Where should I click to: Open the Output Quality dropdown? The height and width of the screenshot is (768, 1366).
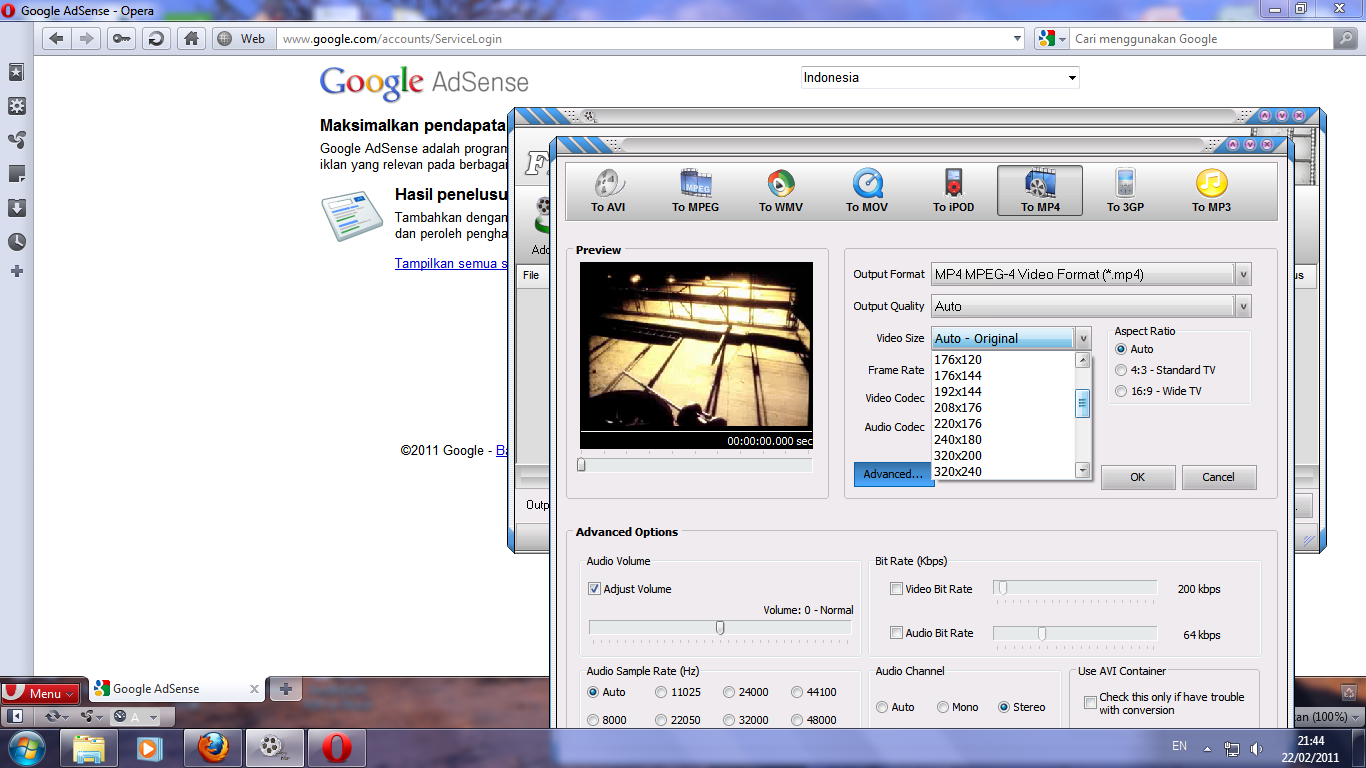1243,306
